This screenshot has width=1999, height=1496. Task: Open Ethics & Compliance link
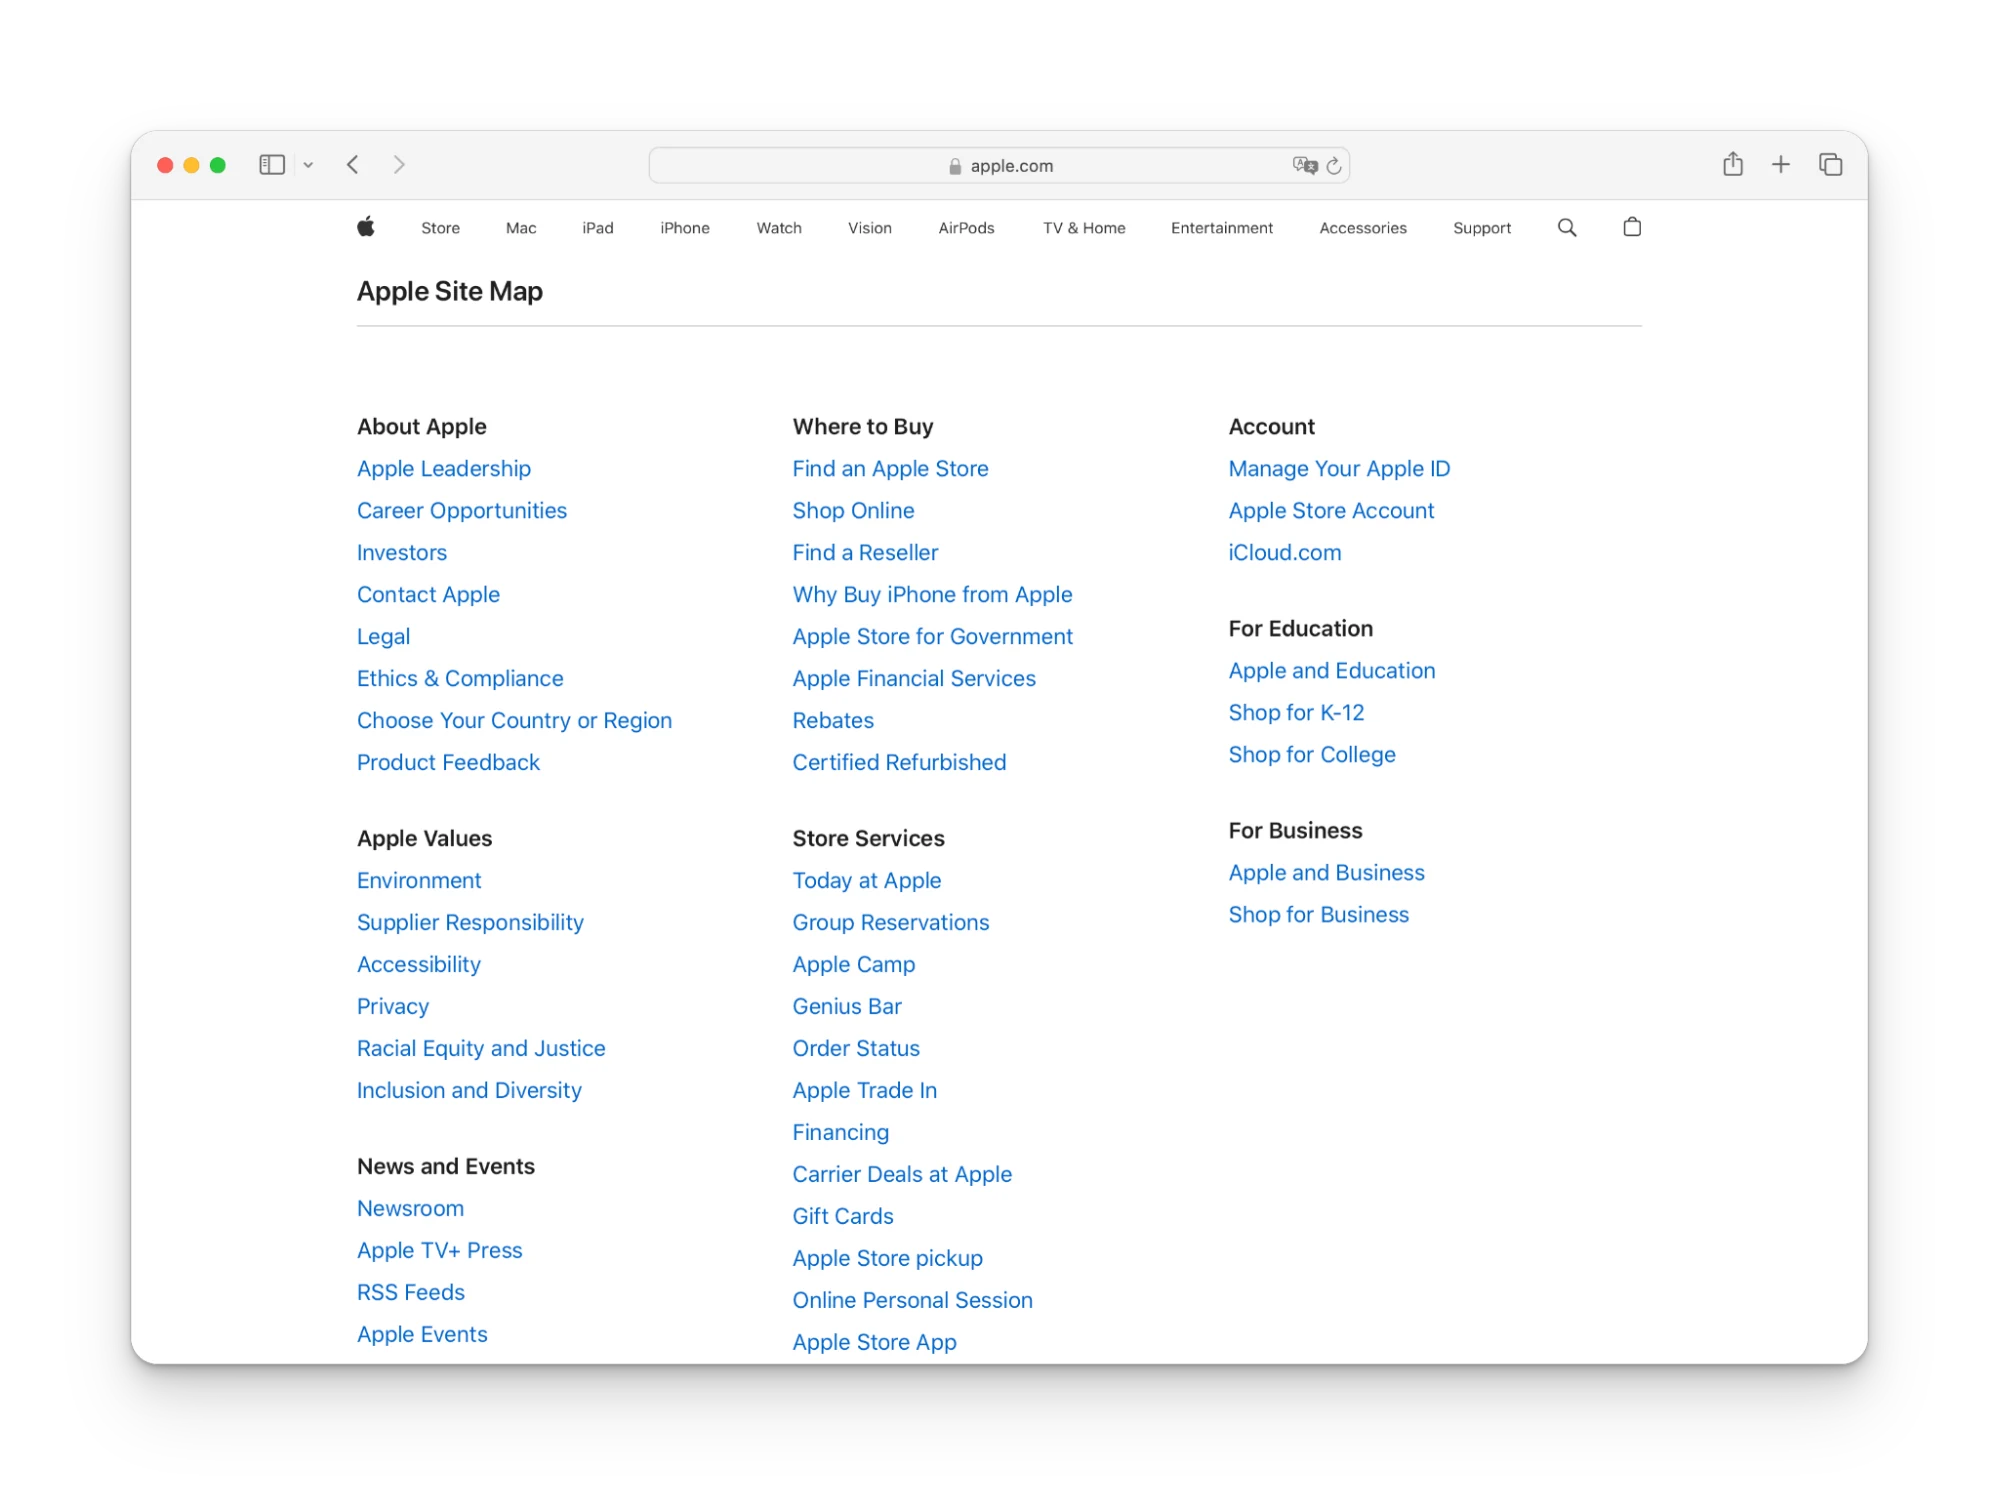460,678
